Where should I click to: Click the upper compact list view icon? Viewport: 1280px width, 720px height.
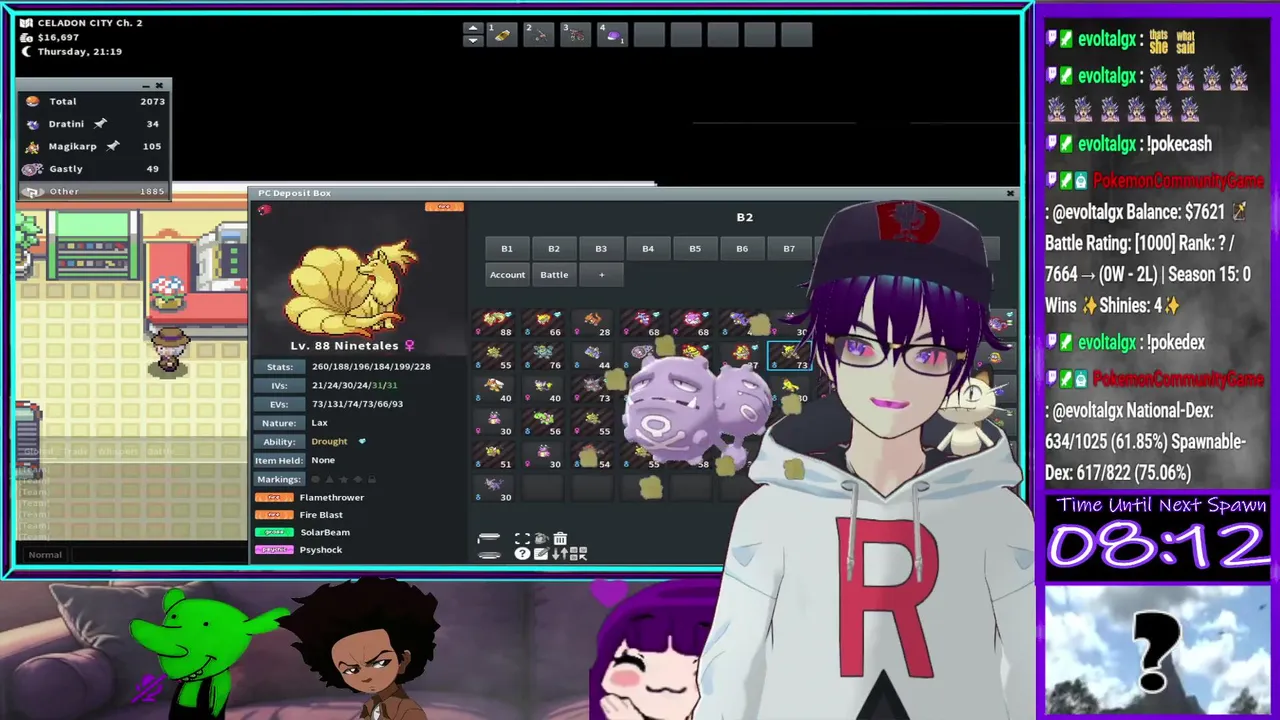tap(489, 537)
